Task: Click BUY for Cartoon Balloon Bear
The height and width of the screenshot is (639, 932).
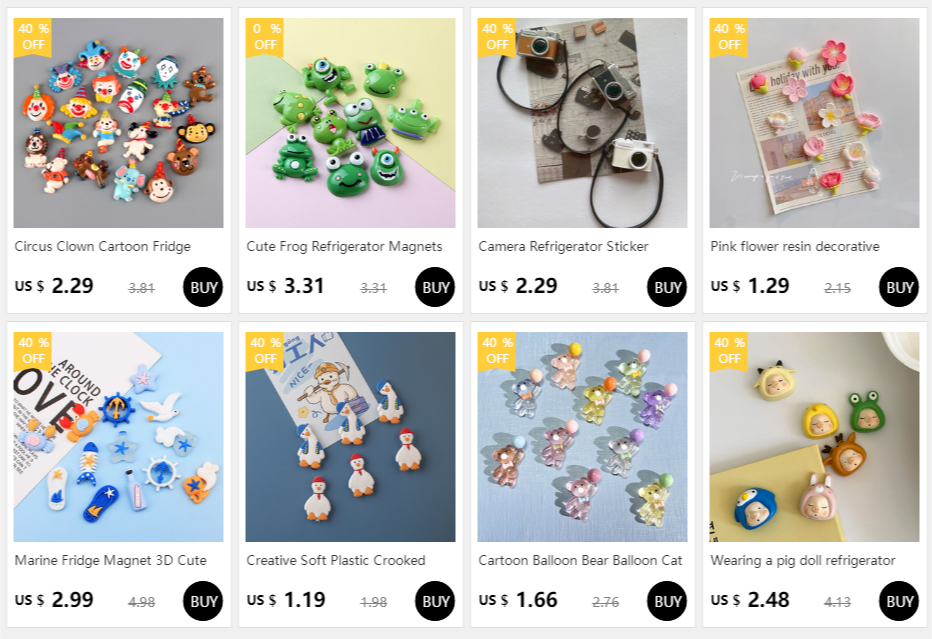Action: point(666,601)
